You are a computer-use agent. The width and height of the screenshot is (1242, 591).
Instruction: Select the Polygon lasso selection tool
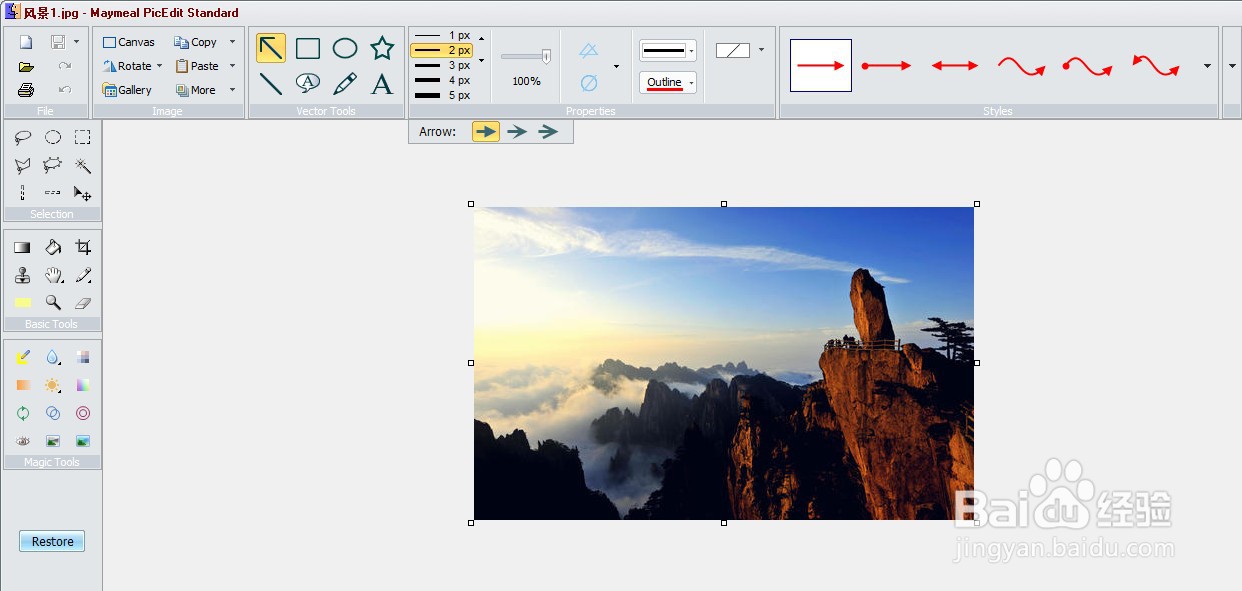[22, 166]
